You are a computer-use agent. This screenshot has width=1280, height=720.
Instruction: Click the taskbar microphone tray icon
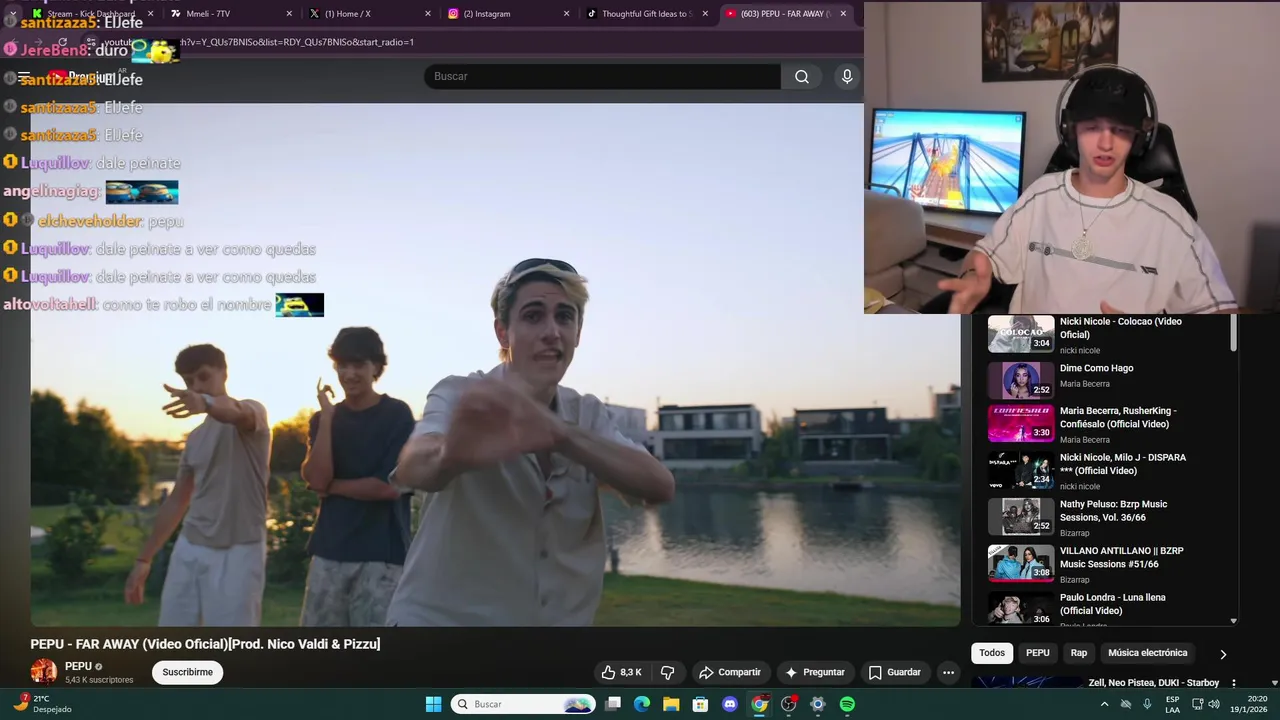point(1147,704)
